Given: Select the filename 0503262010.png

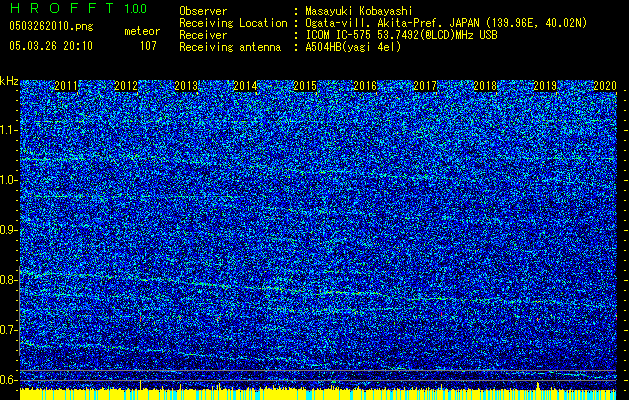Looking at the screenshot, I should (51, 27).
